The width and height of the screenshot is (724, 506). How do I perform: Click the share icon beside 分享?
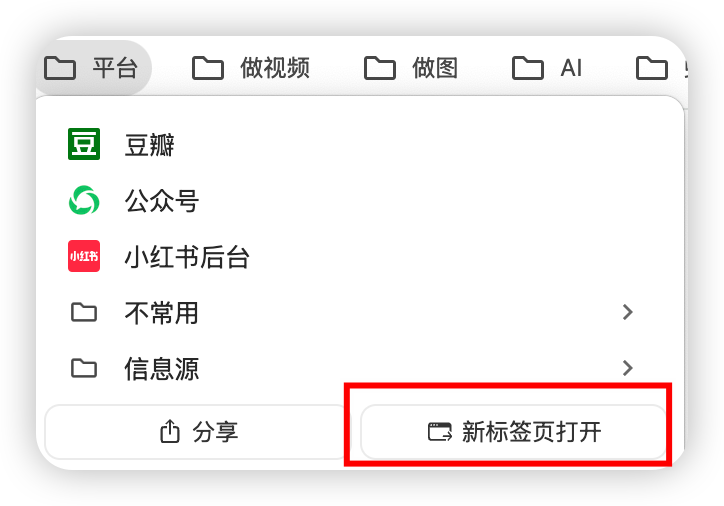(x=169, y=432)
